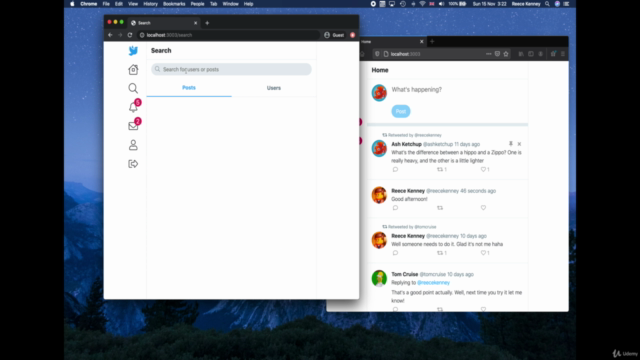This screenshot has height=360, width=640.
Task: Open Spotlight search in menu bar
Action: [547, 4]
